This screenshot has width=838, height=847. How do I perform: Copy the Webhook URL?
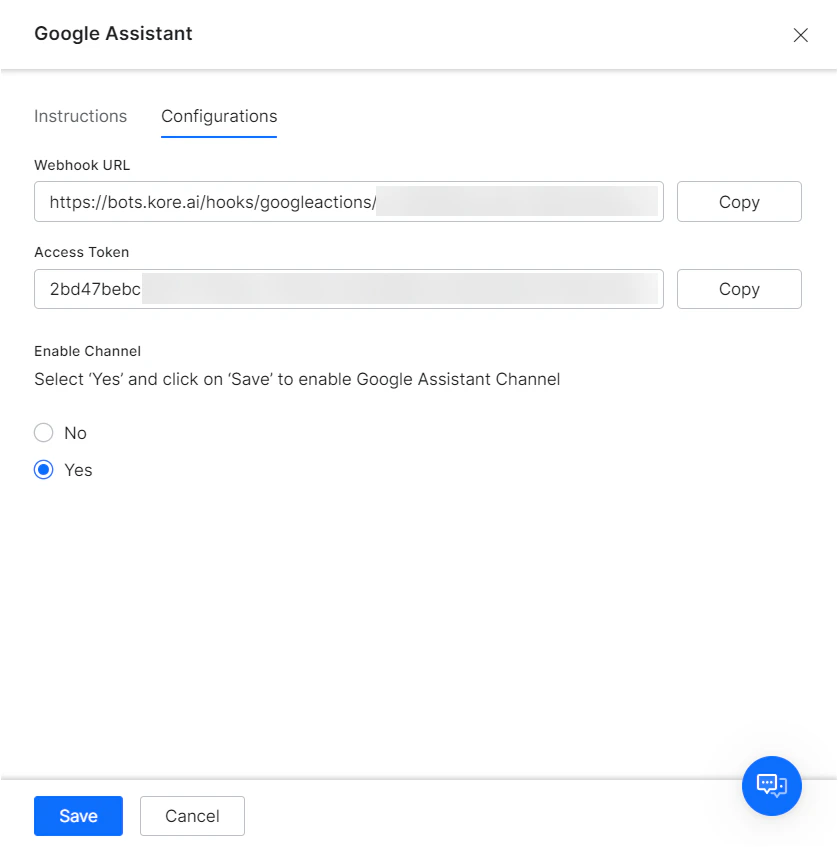739,202
